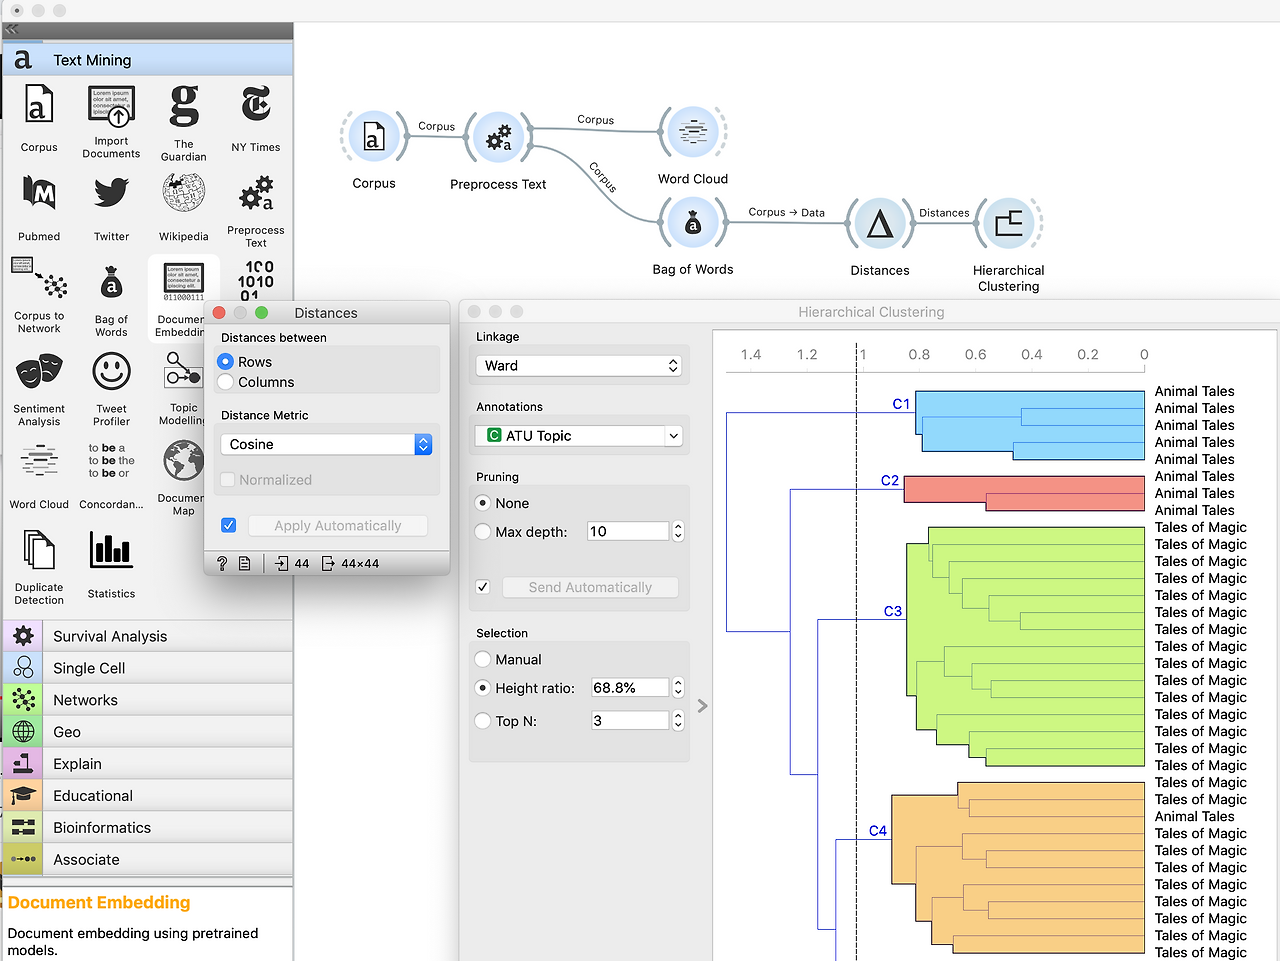Select the Height ratio option
The height and width of the screenshot is (961, 1280).
483,688
